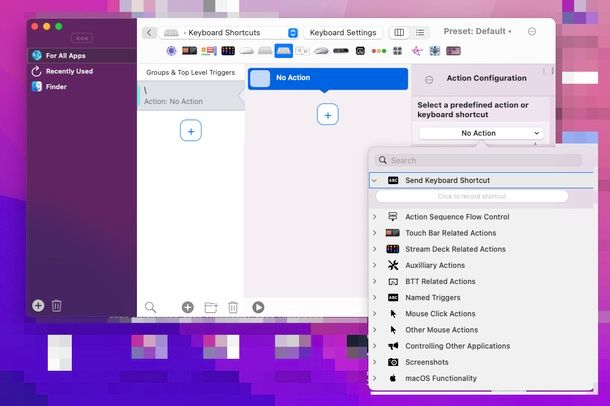Click the macOS Functionality Apple icon
This screenshot has width=610, height=406.
pyautogui.click(x=393, y=378)
